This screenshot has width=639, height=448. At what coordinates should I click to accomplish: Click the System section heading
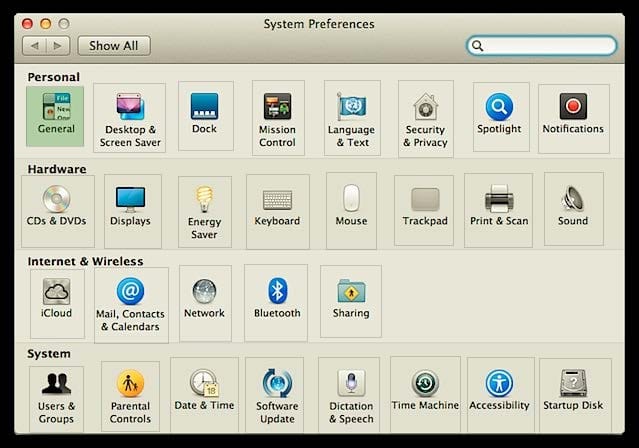[x=48, y=353]
